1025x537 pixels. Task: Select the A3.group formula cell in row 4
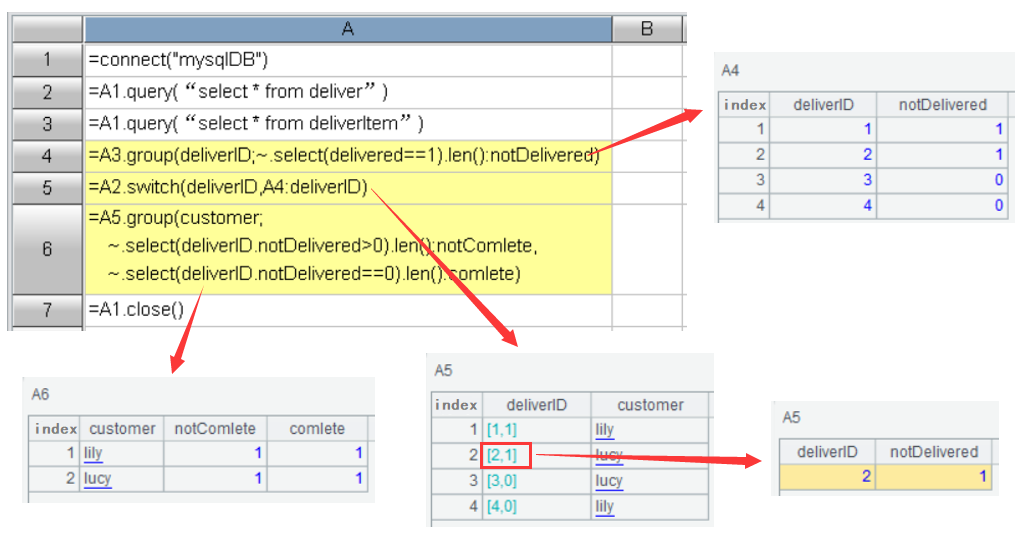347,155
